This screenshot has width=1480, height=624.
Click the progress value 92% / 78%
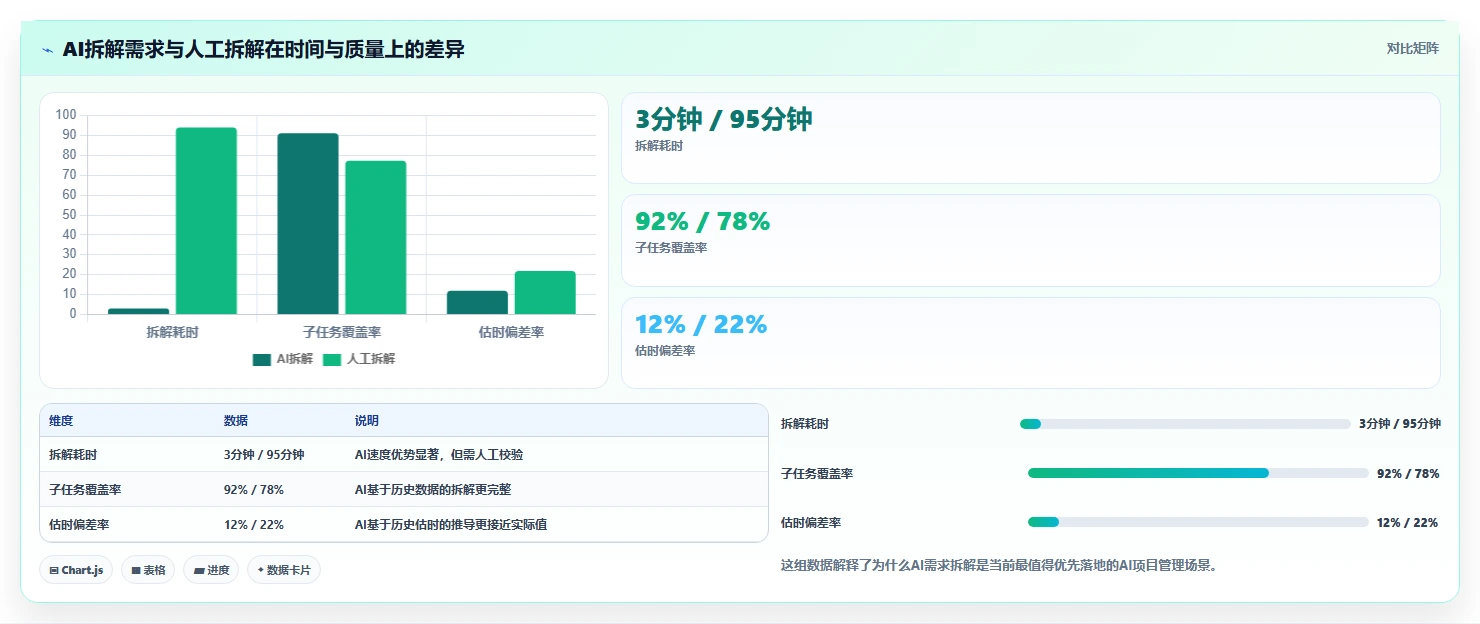[1408, 473]
